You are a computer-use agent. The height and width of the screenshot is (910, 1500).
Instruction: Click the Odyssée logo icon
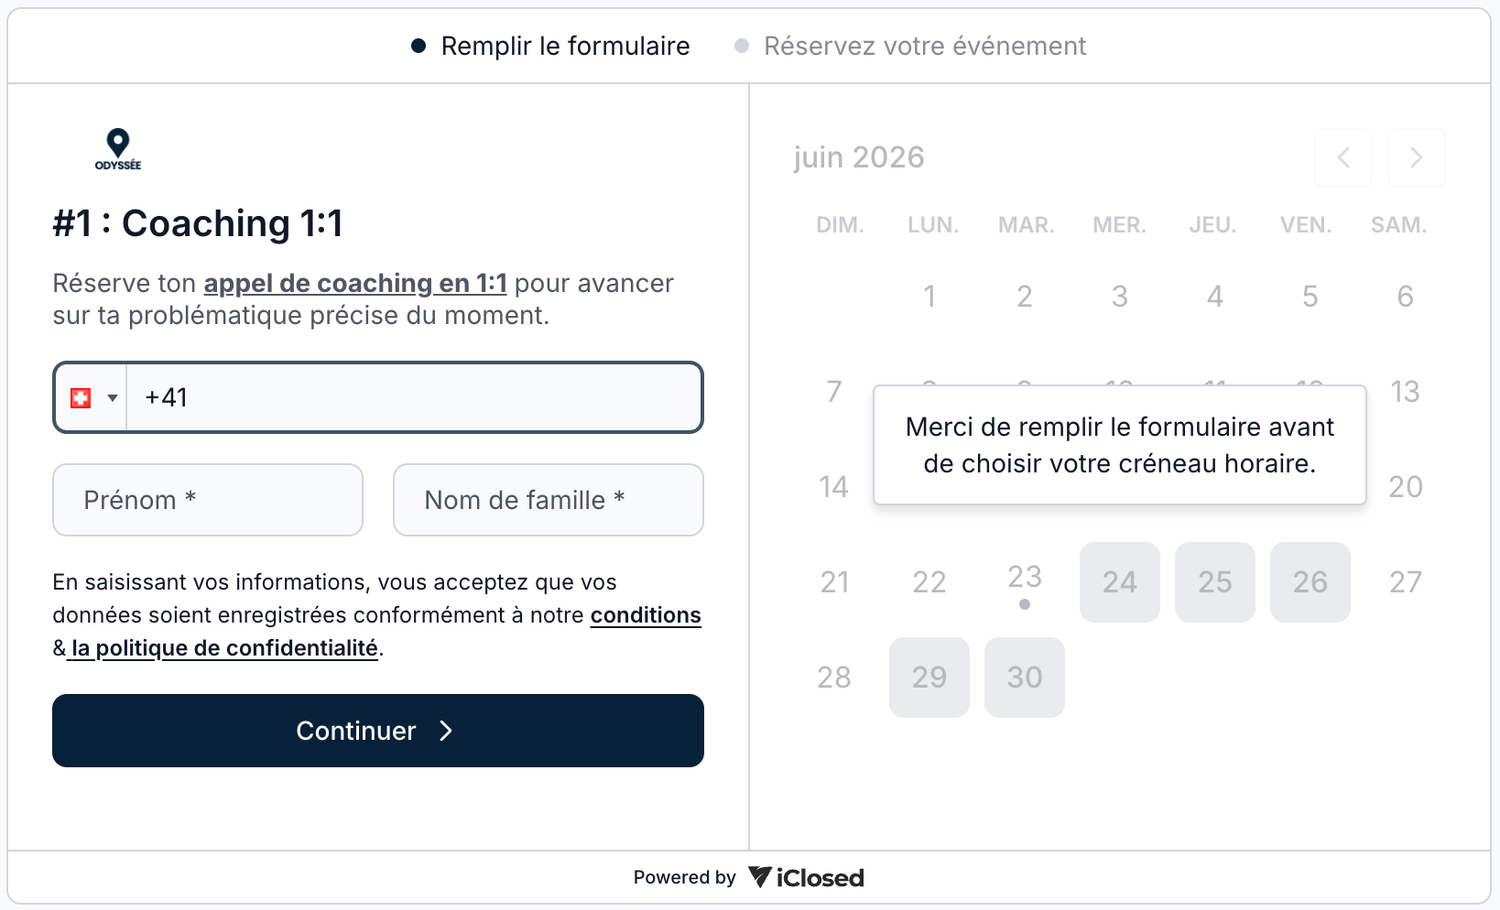point(118,149)
